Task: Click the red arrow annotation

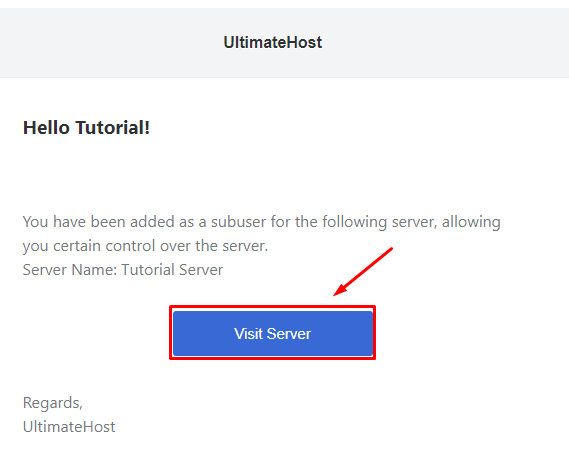Action: pos(363,271)
